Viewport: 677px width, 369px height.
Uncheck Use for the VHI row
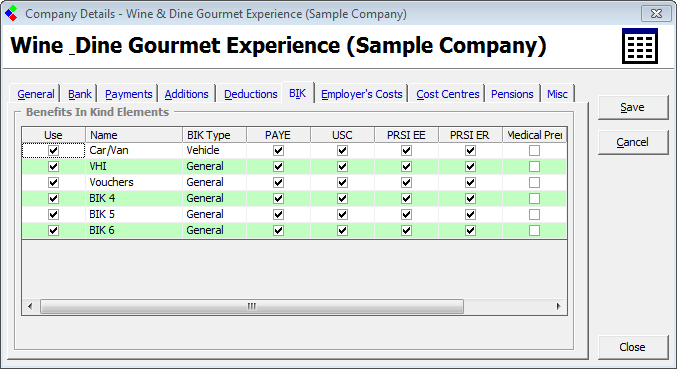click(x=54, y=167)
